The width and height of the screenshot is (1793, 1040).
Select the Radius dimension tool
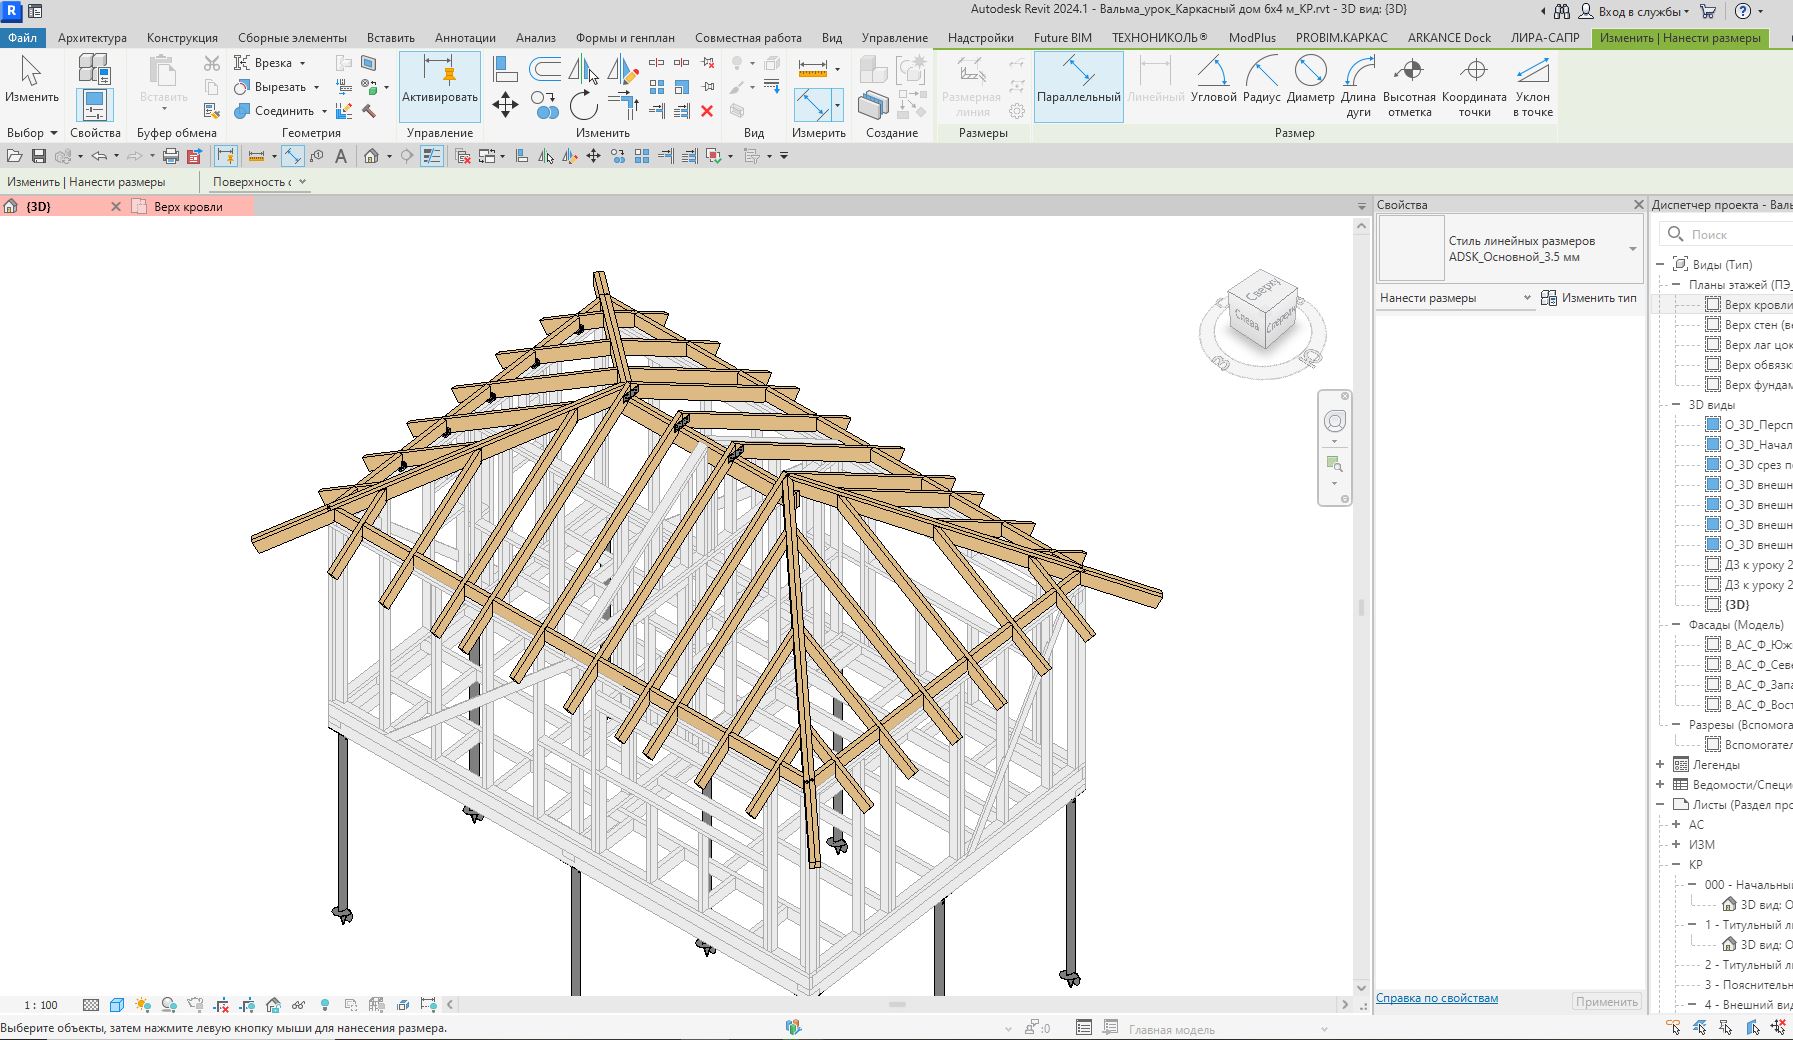[x=1264, y=84]
